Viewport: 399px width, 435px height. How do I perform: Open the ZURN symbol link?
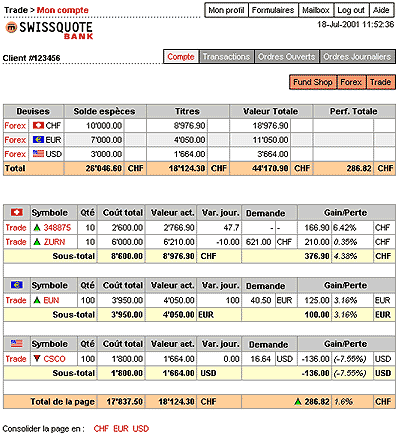coord(54,242)
